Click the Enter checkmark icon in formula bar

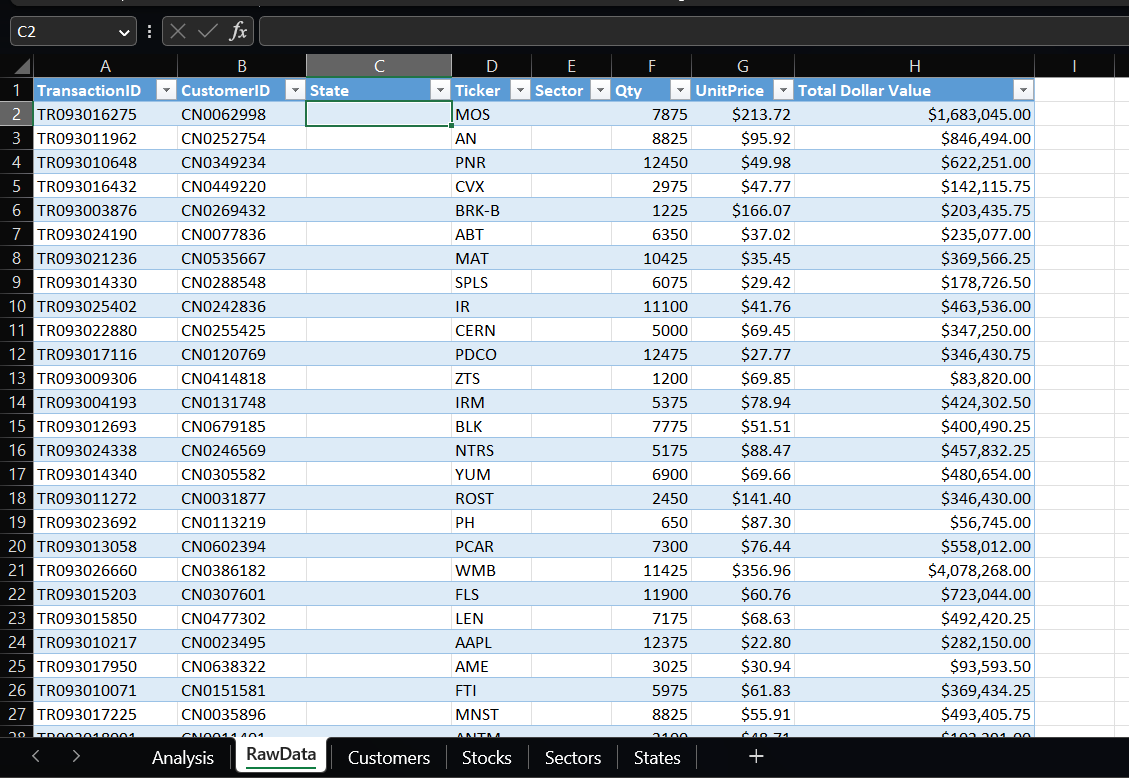[x=207, y=31]
